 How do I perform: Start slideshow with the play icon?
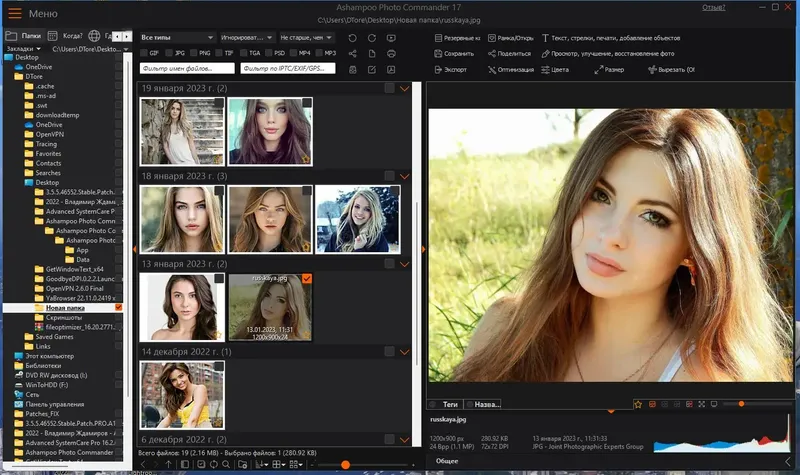pyautogui.click(x=390, y=37)
